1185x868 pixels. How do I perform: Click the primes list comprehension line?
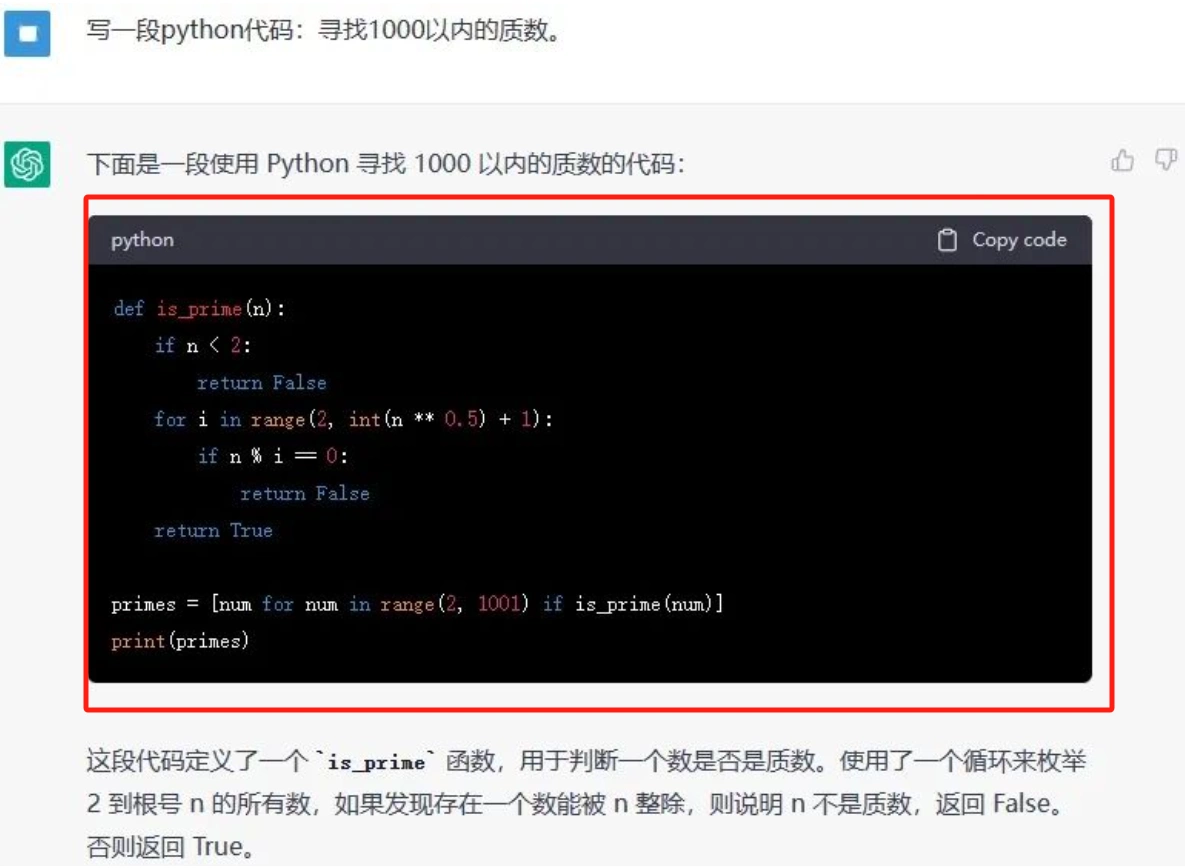click(x=417, y=604)
